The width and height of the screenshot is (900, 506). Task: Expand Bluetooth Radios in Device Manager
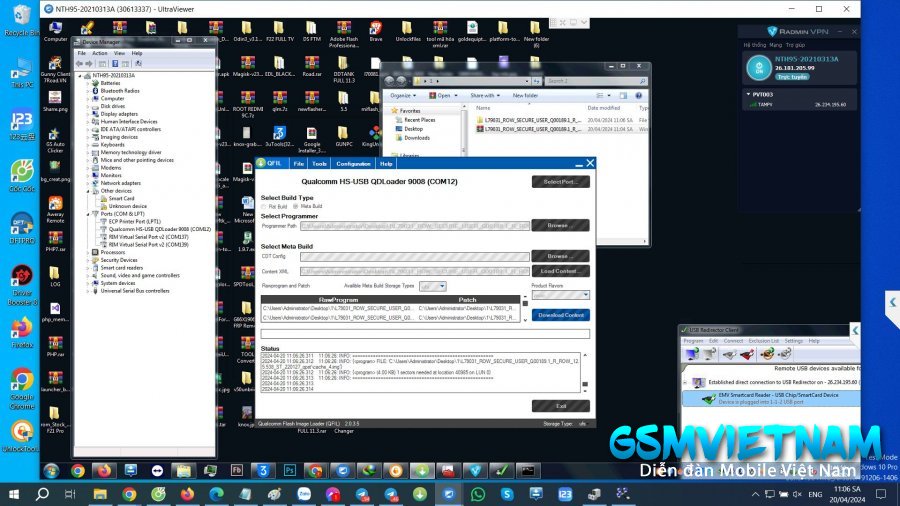[x=88, y=91]
